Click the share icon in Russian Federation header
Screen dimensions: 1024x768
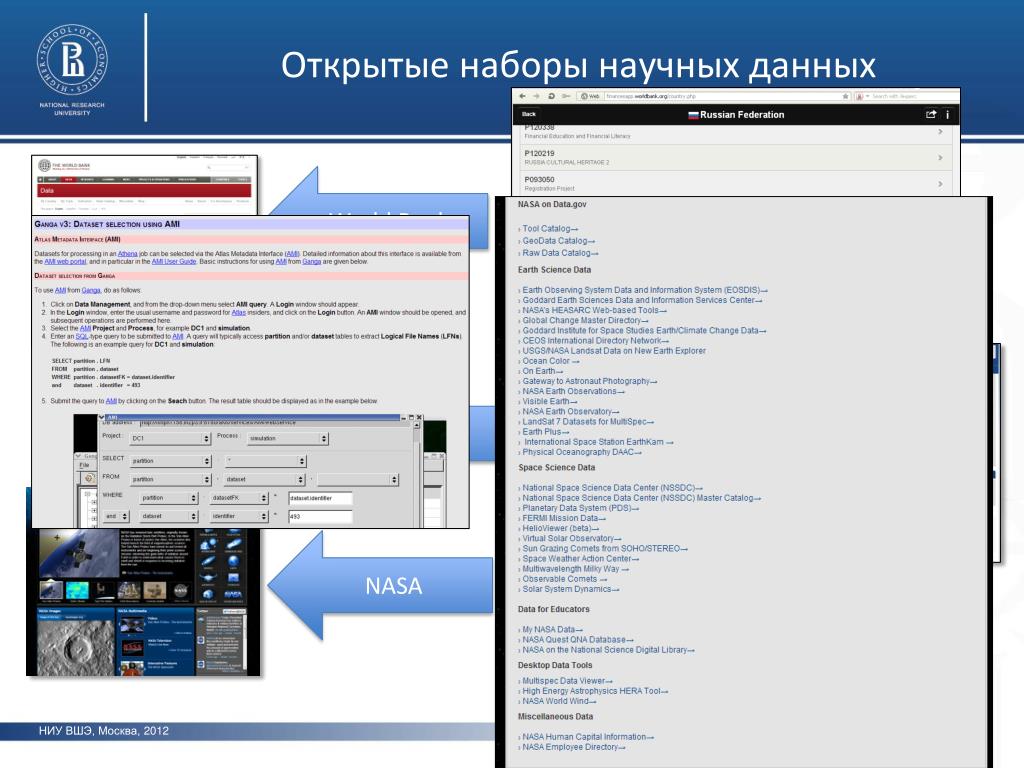tap(931, 114)
